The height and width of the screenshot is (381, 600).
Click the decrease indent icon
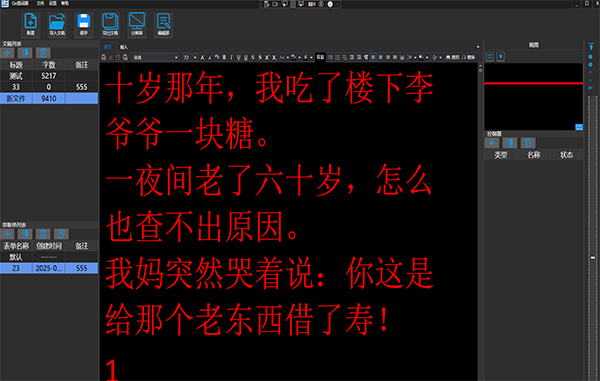pos(351,57)
